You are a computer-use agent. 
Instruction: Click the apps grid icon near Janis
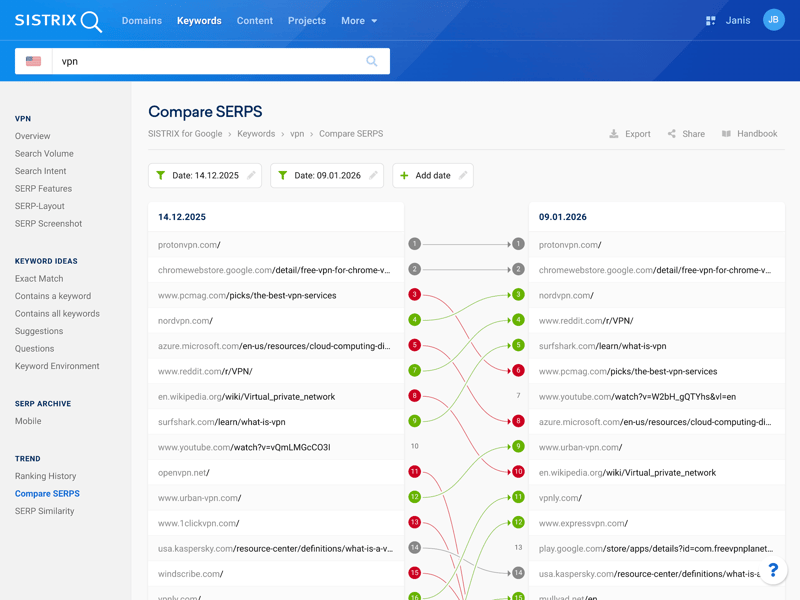pyautogui.click(x=711, y=20)
